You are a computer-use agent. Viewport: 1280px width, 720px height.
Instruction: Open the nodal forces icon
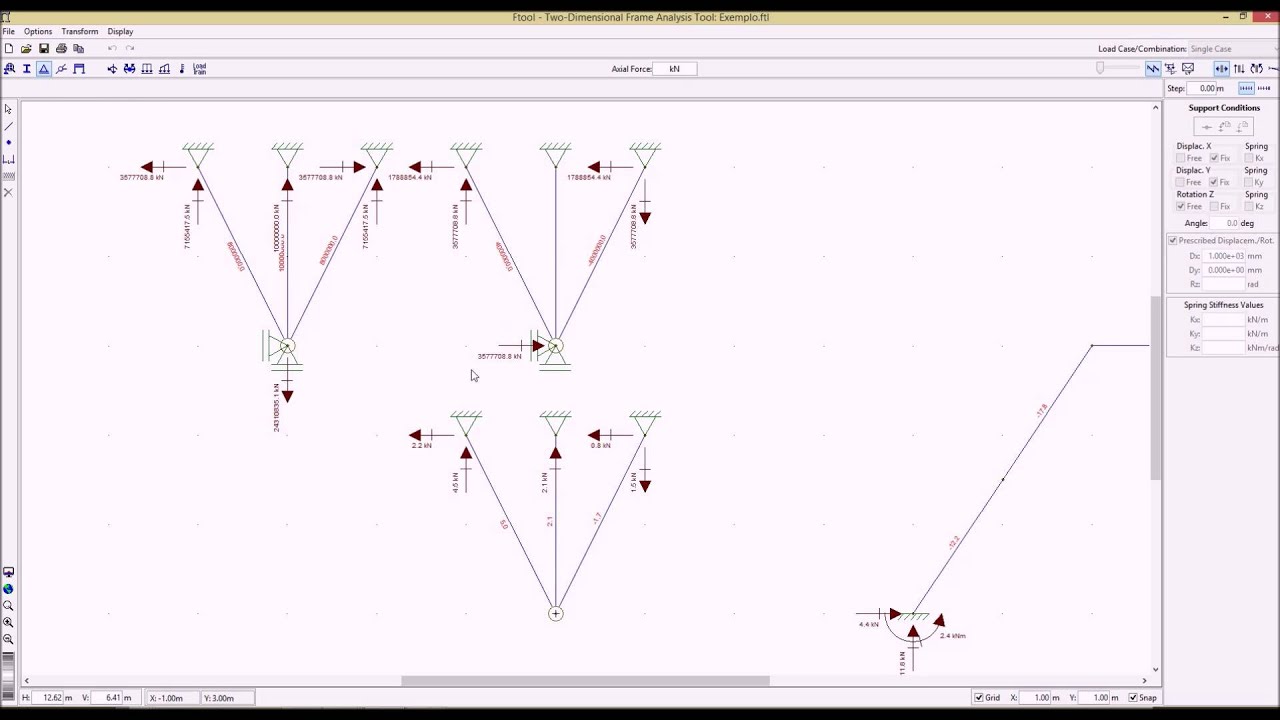[112, 68]
